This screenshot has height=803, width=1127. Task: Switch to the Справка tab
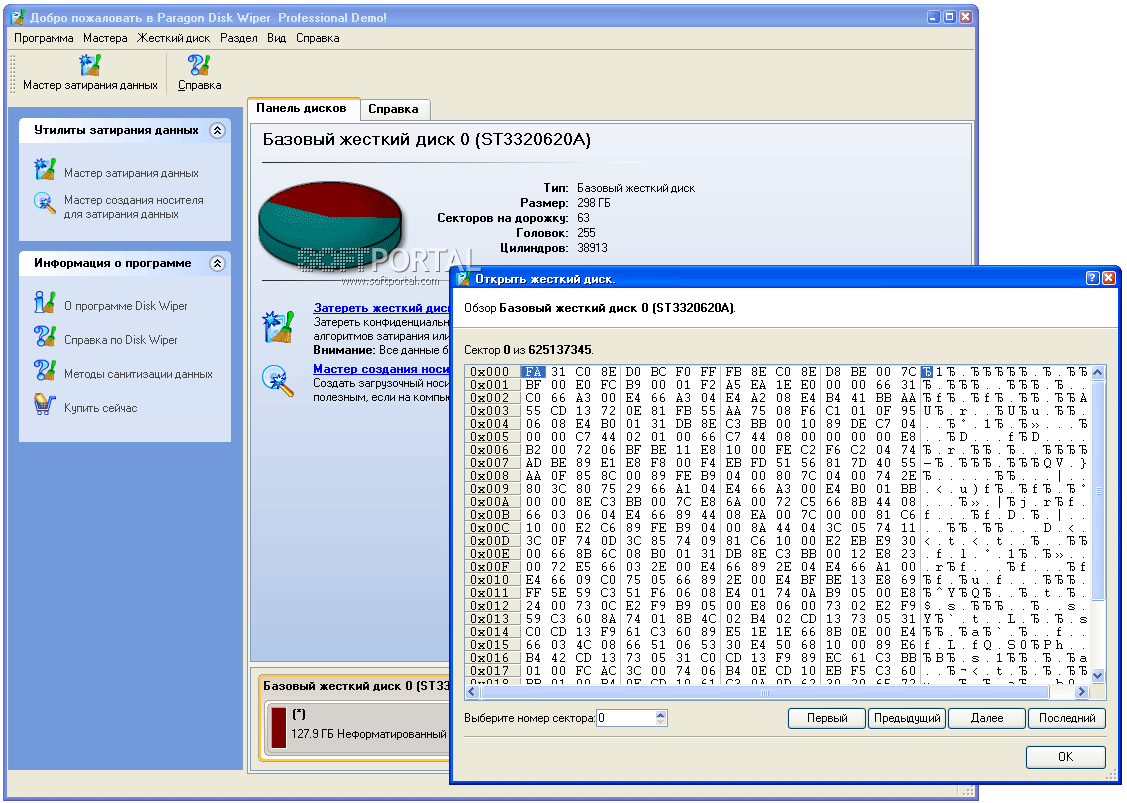click(393, 109)
